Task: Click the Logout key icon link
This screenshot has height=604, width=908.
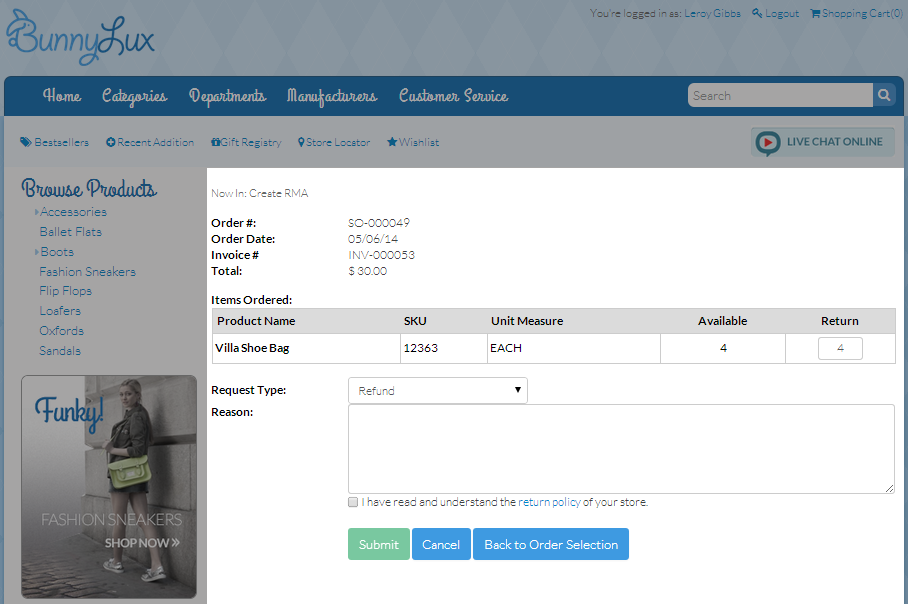Action: pos(775,13)
